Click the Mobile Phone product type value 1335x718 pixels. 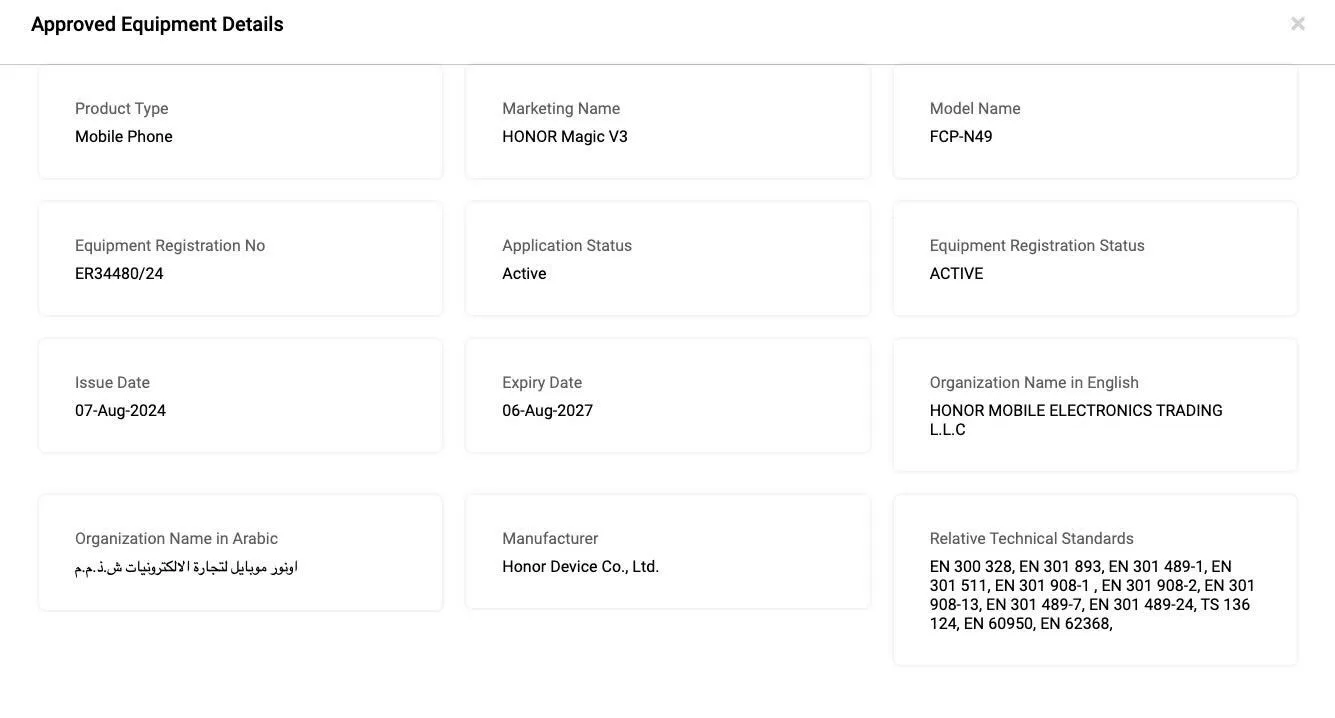point(124,137)
